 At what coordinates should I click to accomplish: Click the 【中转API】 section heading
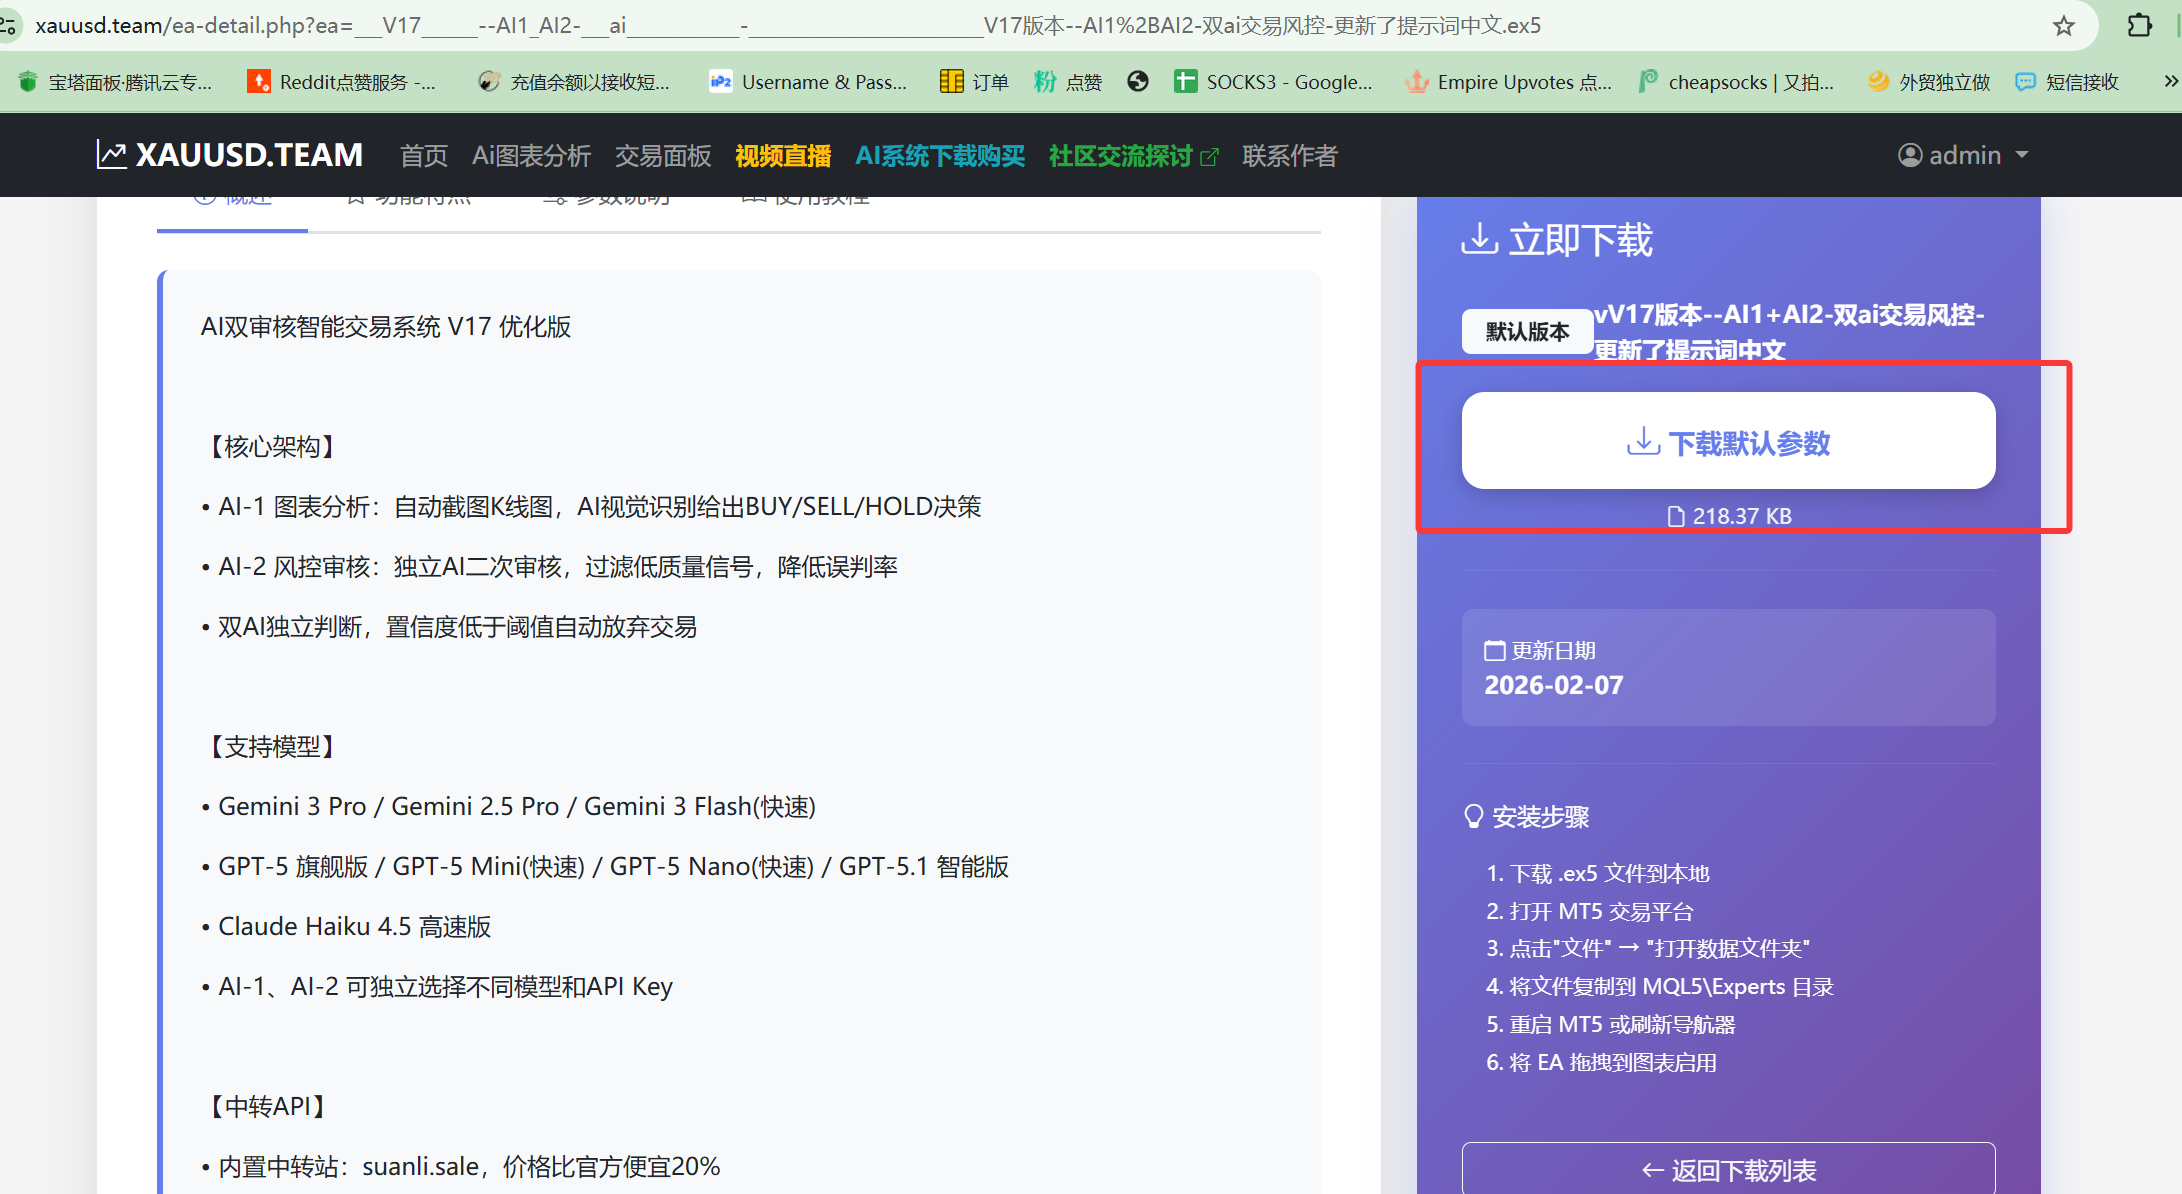coord(270,1107)
